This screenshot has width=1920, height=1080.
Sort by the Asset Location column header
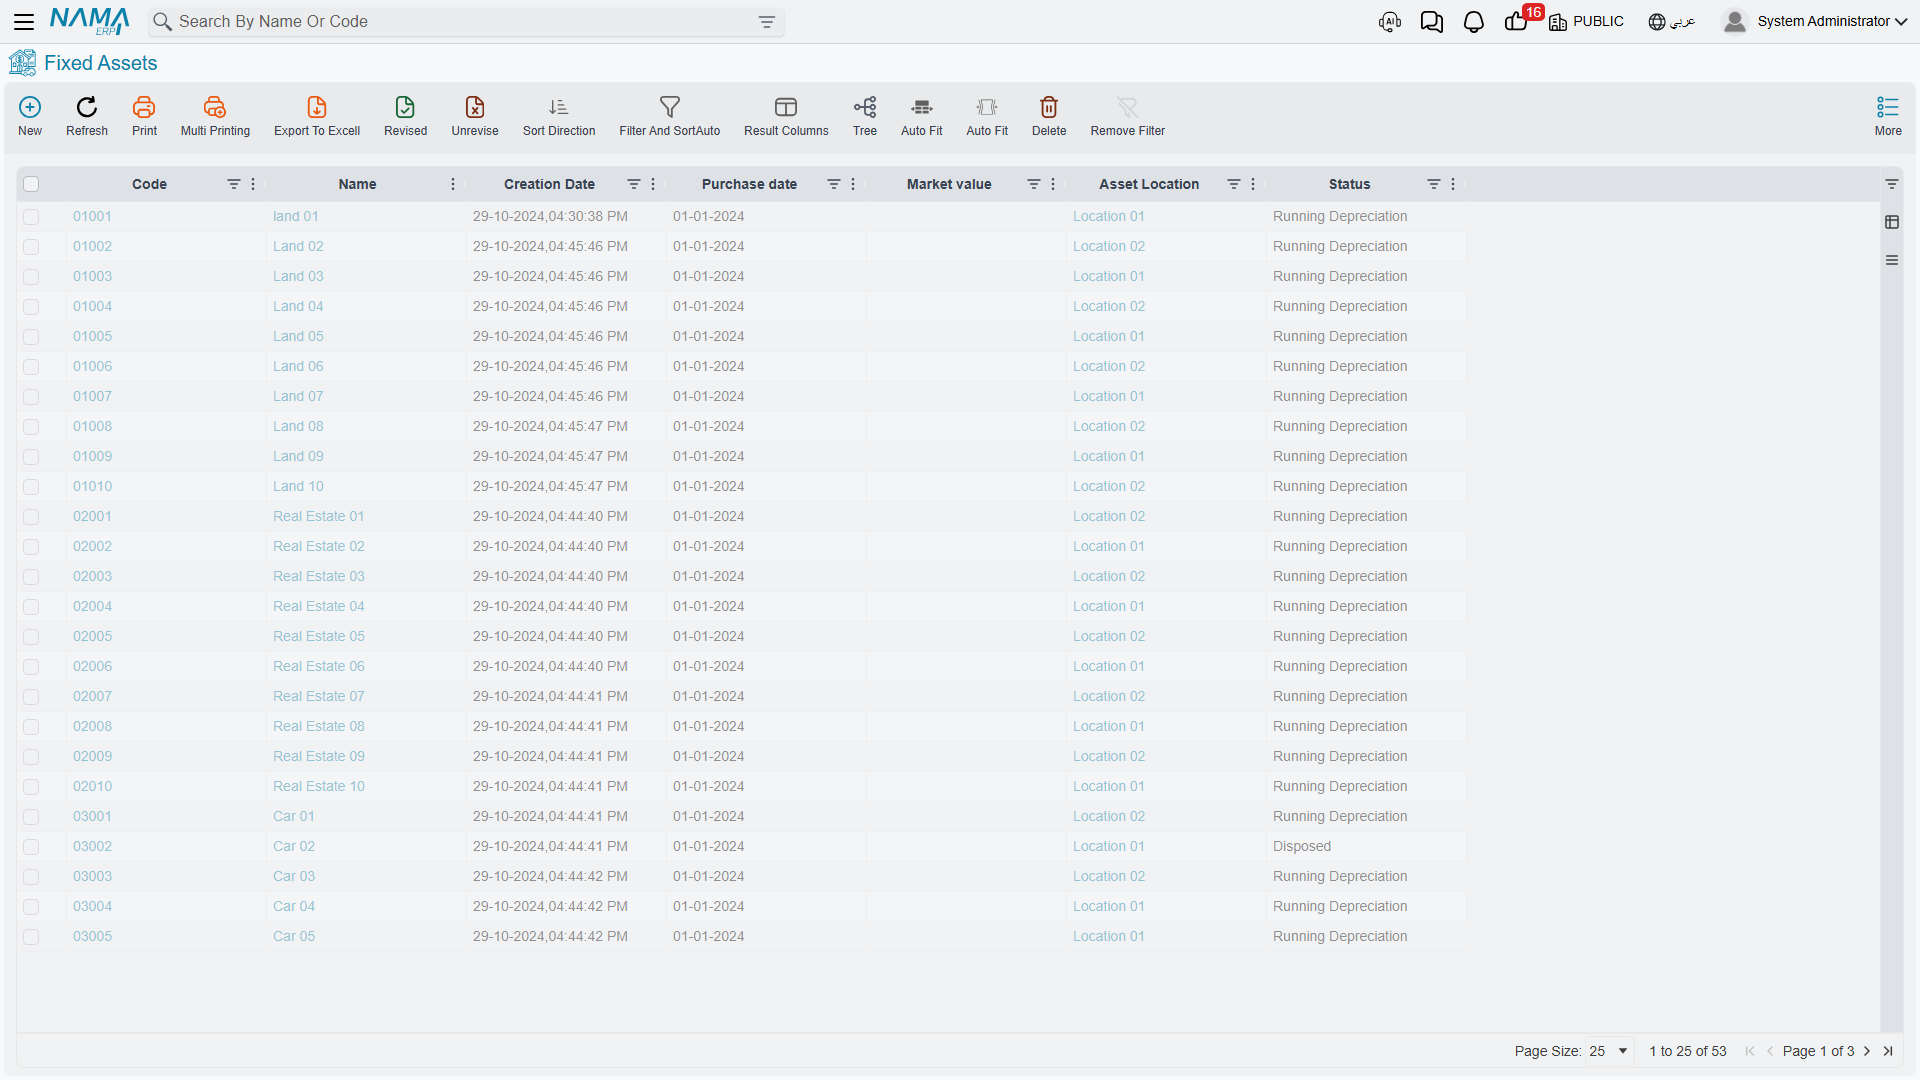pos(1149,184)
